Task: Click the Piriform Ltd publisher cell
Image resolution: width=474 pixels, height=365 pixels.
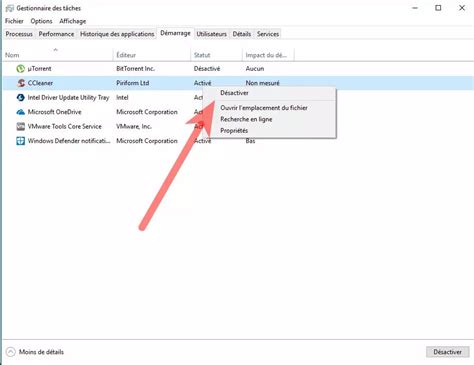Action: click(x=132, y=83)
